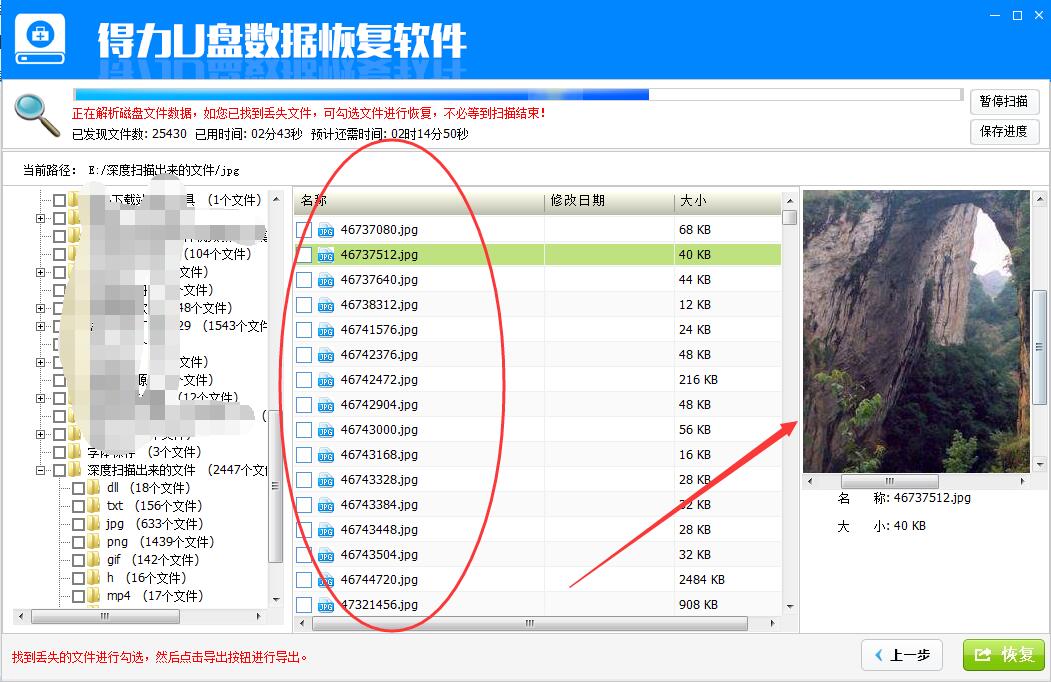1051x682 pixels.
Task: Click JPG icon of 46743504.jpg
Action: [x=326, y=555]
